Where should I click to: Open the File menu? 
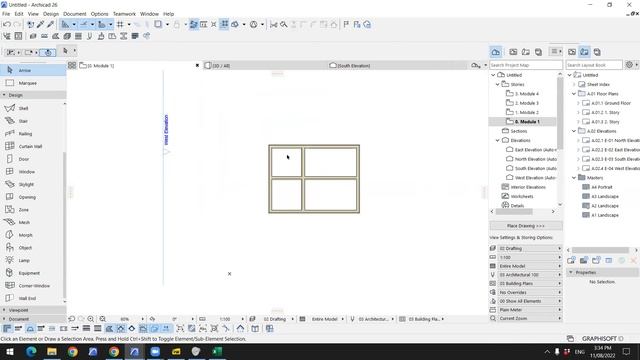pos(6,14)
